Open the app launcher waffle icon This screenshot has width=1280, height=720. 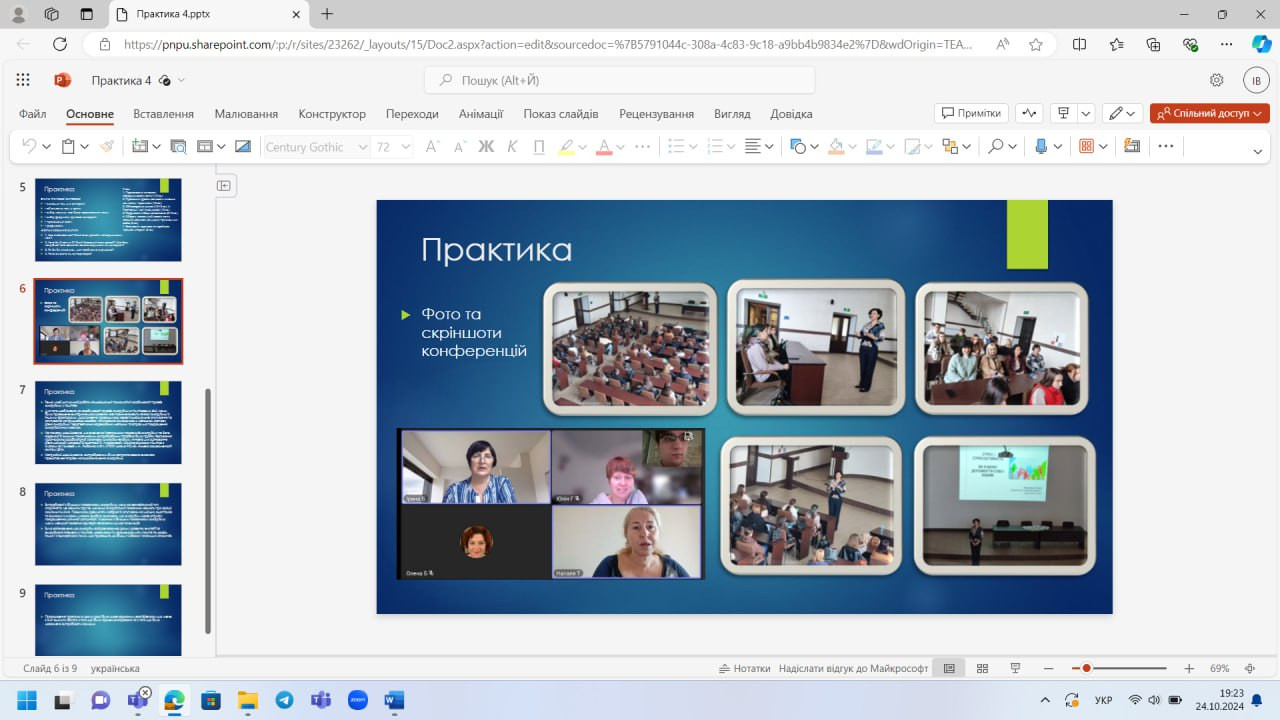23,80
